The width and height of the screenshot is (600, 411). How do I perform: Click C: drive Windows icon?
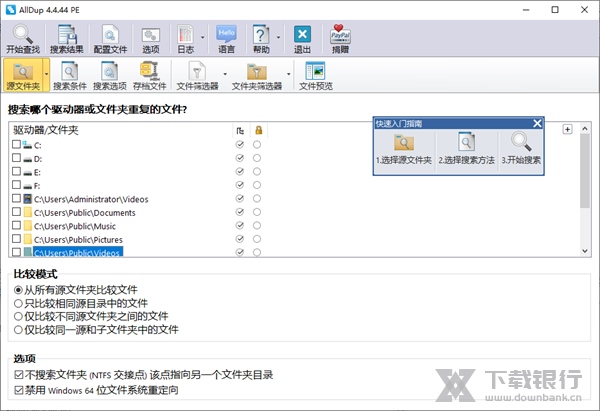point(27,145)
